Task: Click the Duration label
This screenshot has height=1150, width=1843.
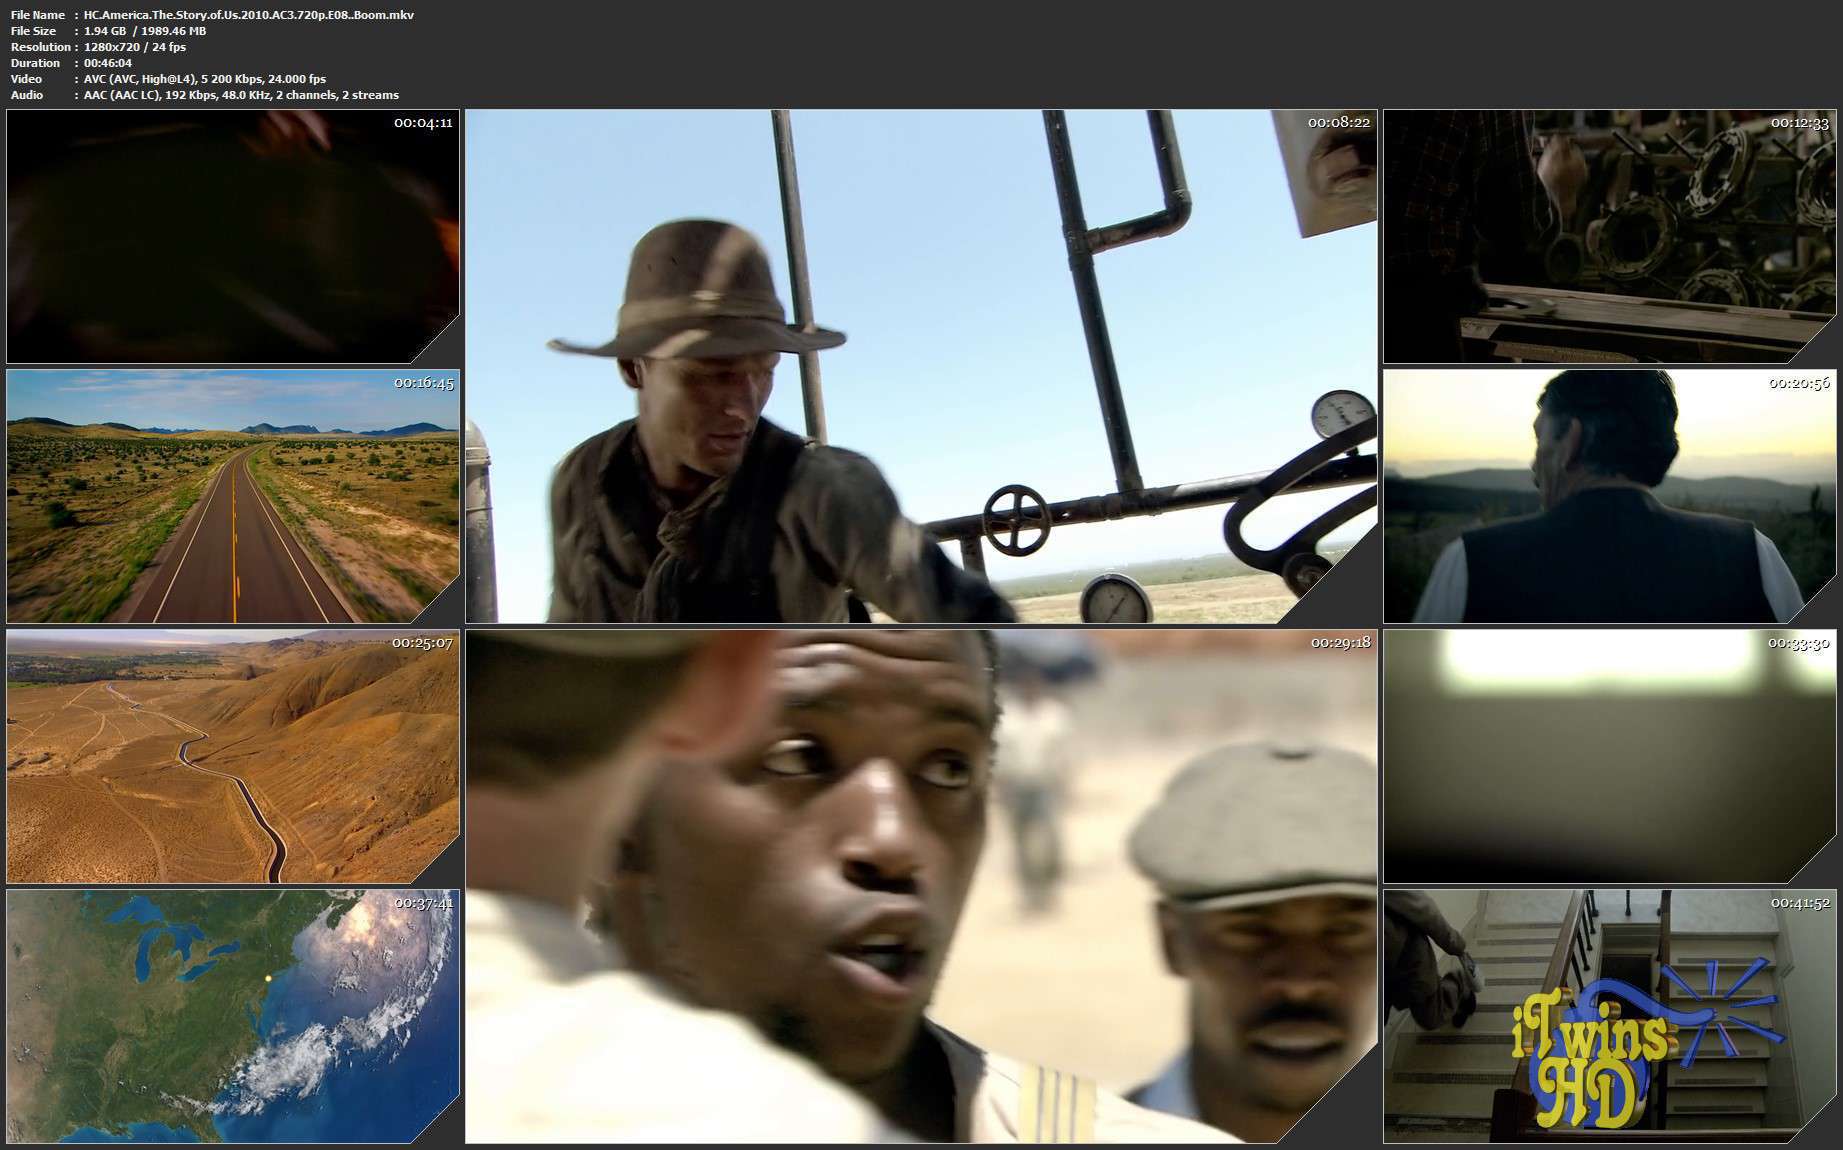Action: pyautogui.click(x=36, y=63)
